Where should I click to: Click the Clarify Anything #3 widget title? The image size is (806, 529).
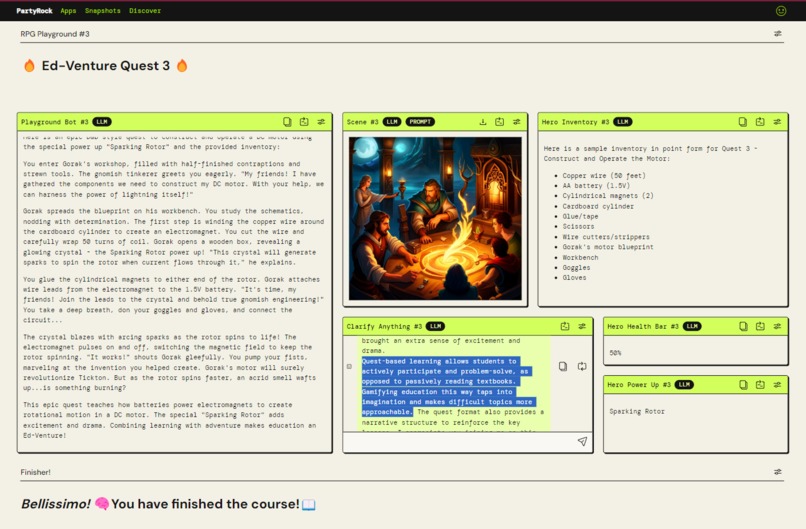click(384, 326)
